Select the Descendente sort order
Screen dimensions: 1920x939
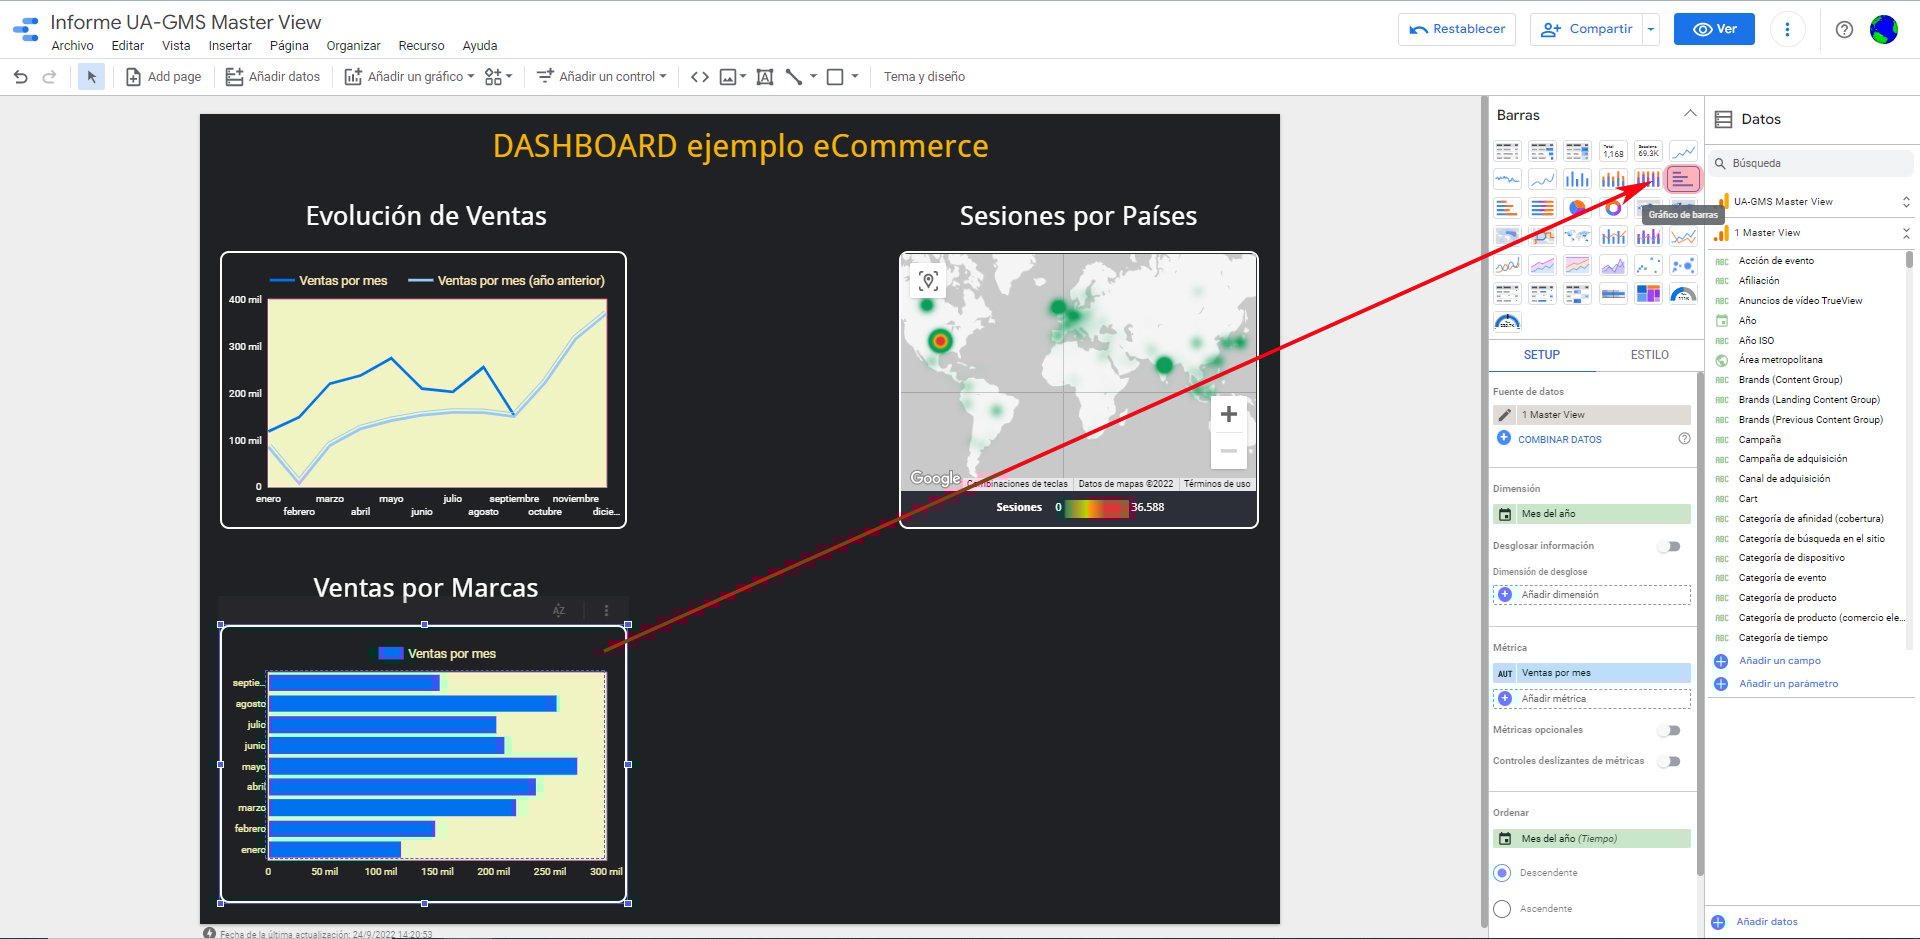point(1502,873)
